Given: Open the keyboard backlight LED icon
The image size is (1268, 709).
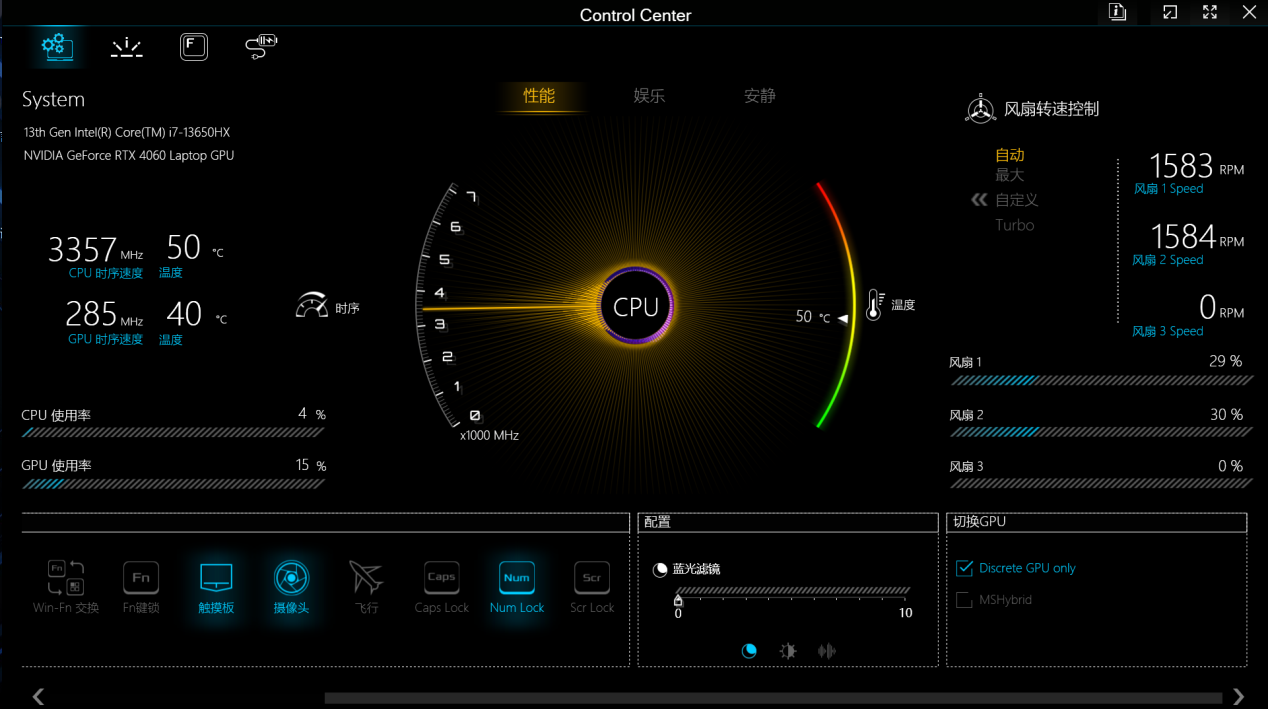Looking at the screenshot, I should (x=126, y=47).
